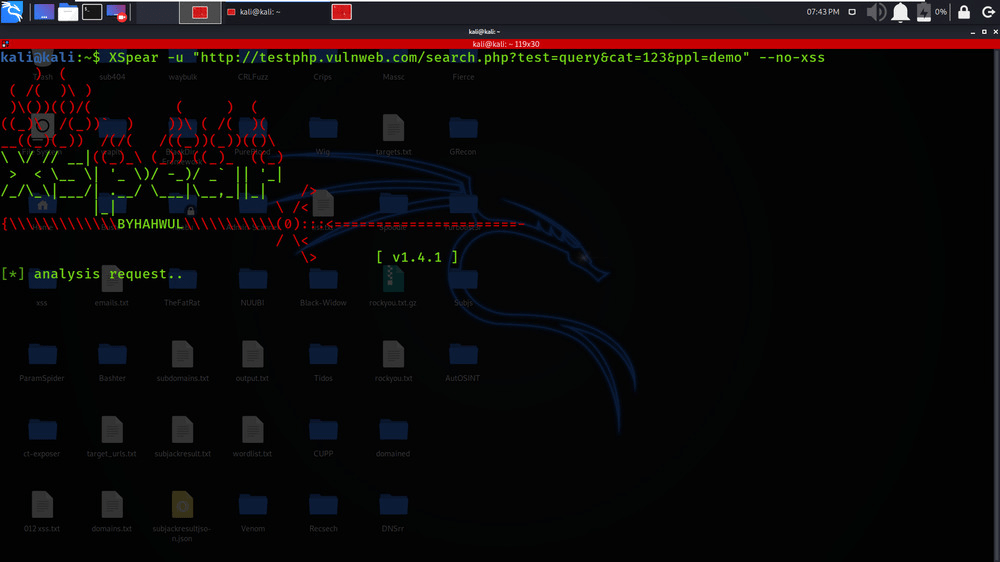Select Wig folder on desktop behind terminal
This screenshot has height=562, width=1000.
(x=323, y=136)
